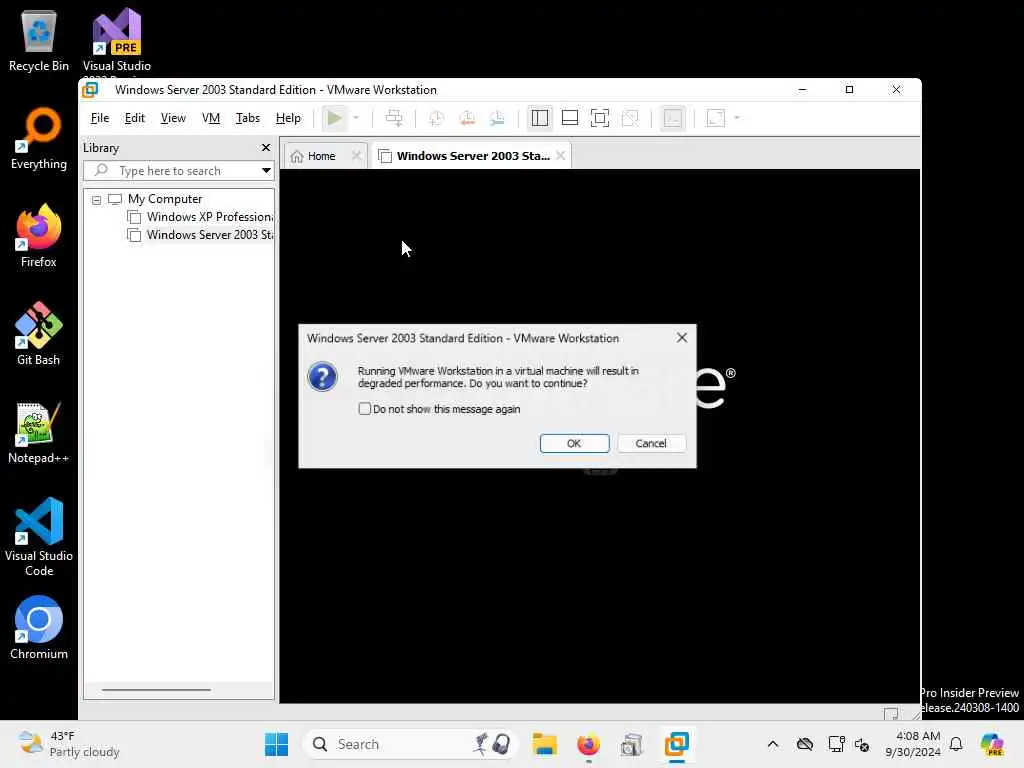Open the library search dropdown arrow
1024x768 pixels.
266,170
